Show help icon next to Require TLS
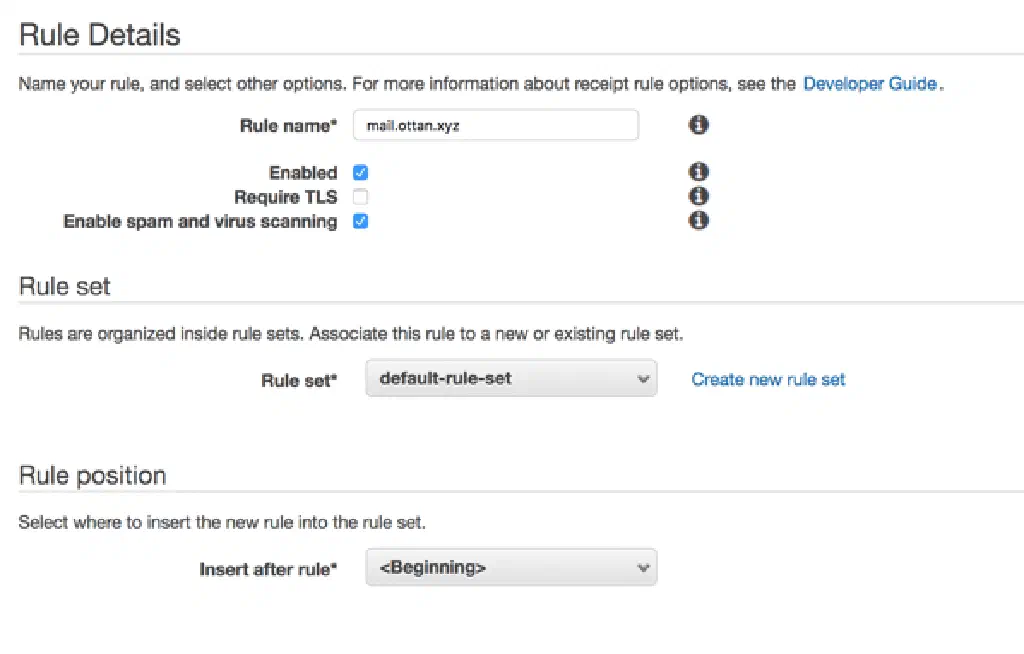 point(699,196)
